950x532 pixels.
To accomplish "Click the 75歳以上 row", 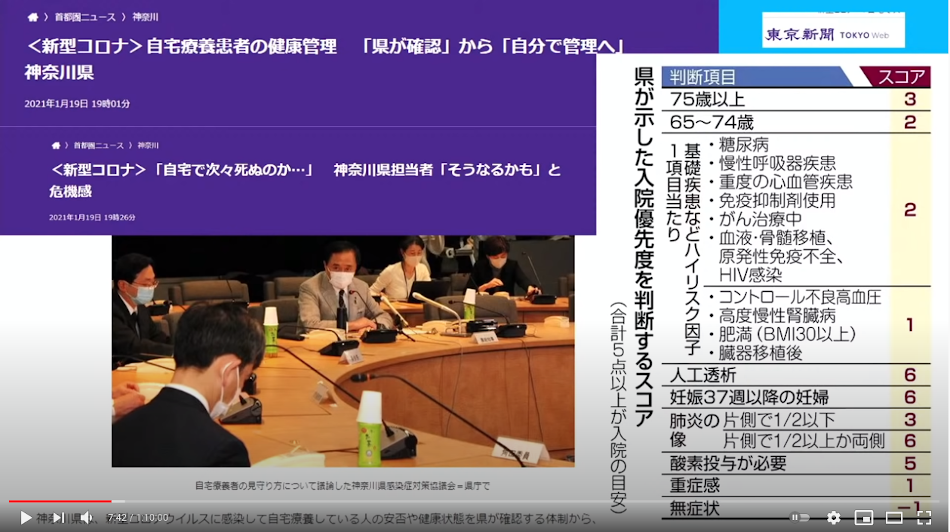I will (796, 99).
